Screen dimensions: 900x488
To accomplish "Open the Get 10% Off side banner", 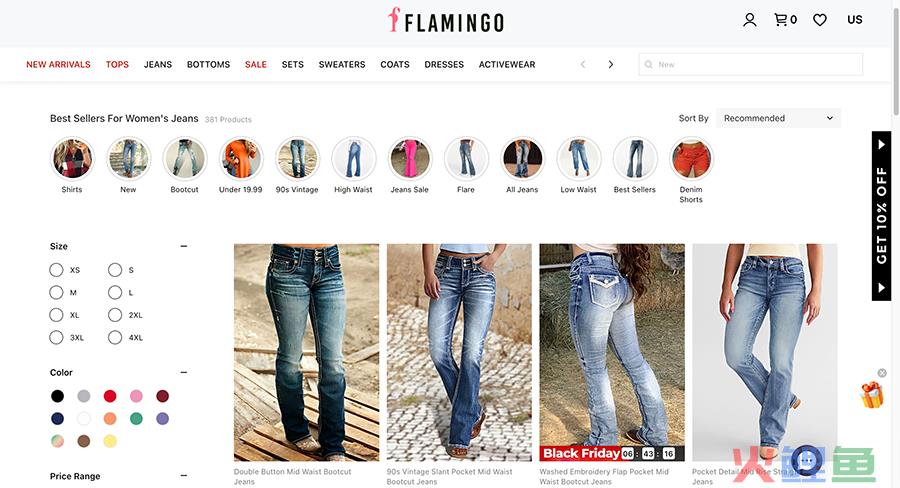I will click(x=881, y=216).
